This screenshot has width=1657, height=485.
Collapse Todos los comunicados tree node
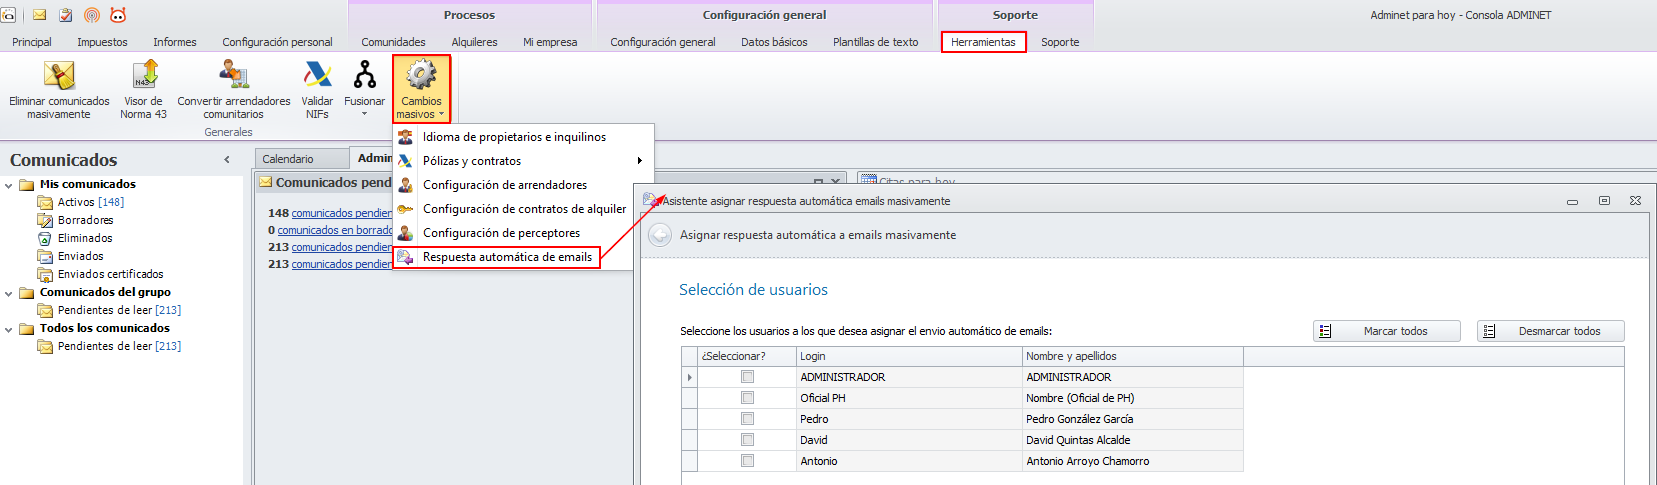9,329
